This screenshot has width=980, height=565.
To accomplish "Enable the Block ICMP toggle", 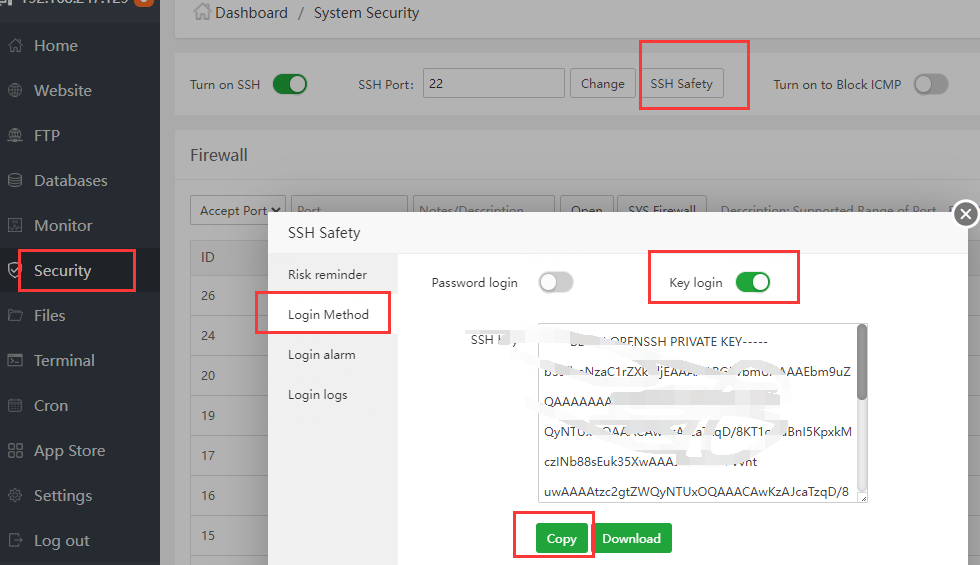I will click(x=930, y=85).
